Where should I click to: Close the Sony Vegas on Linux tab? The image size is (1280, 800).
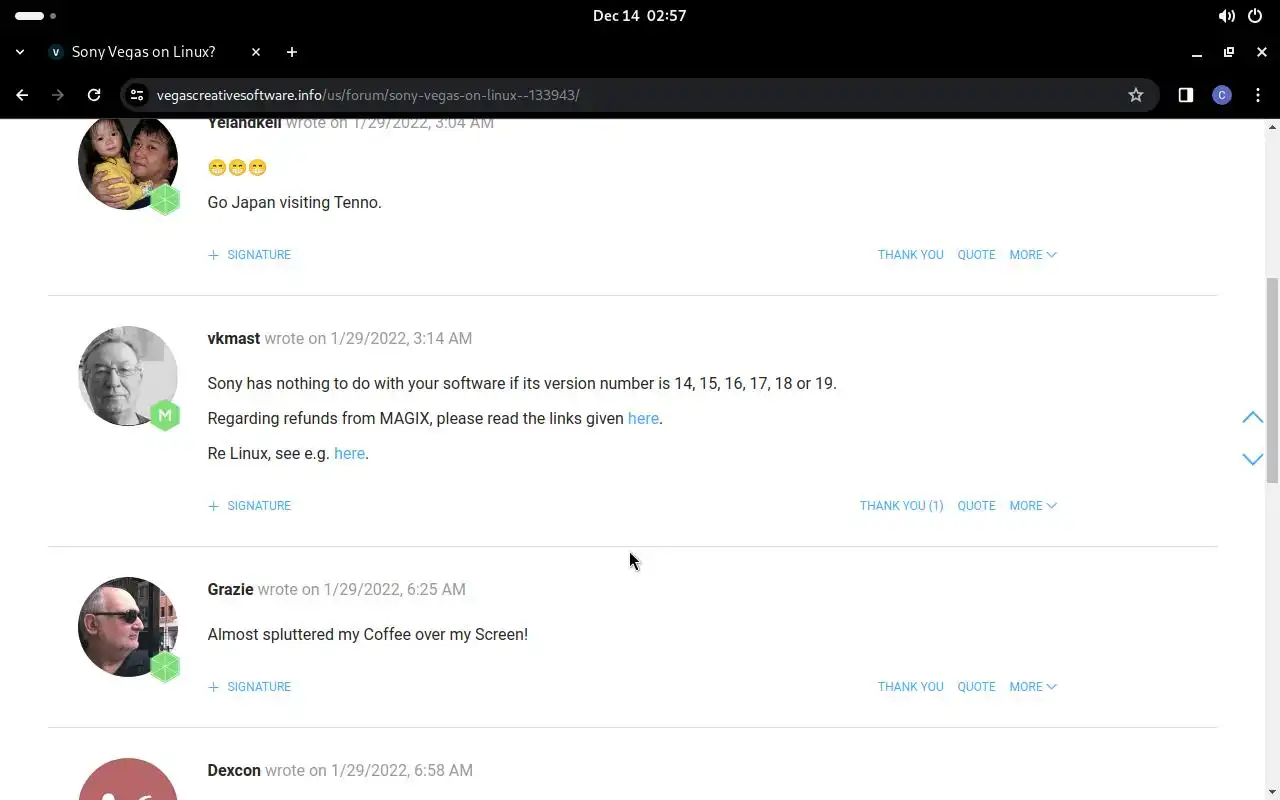point(256,52)
